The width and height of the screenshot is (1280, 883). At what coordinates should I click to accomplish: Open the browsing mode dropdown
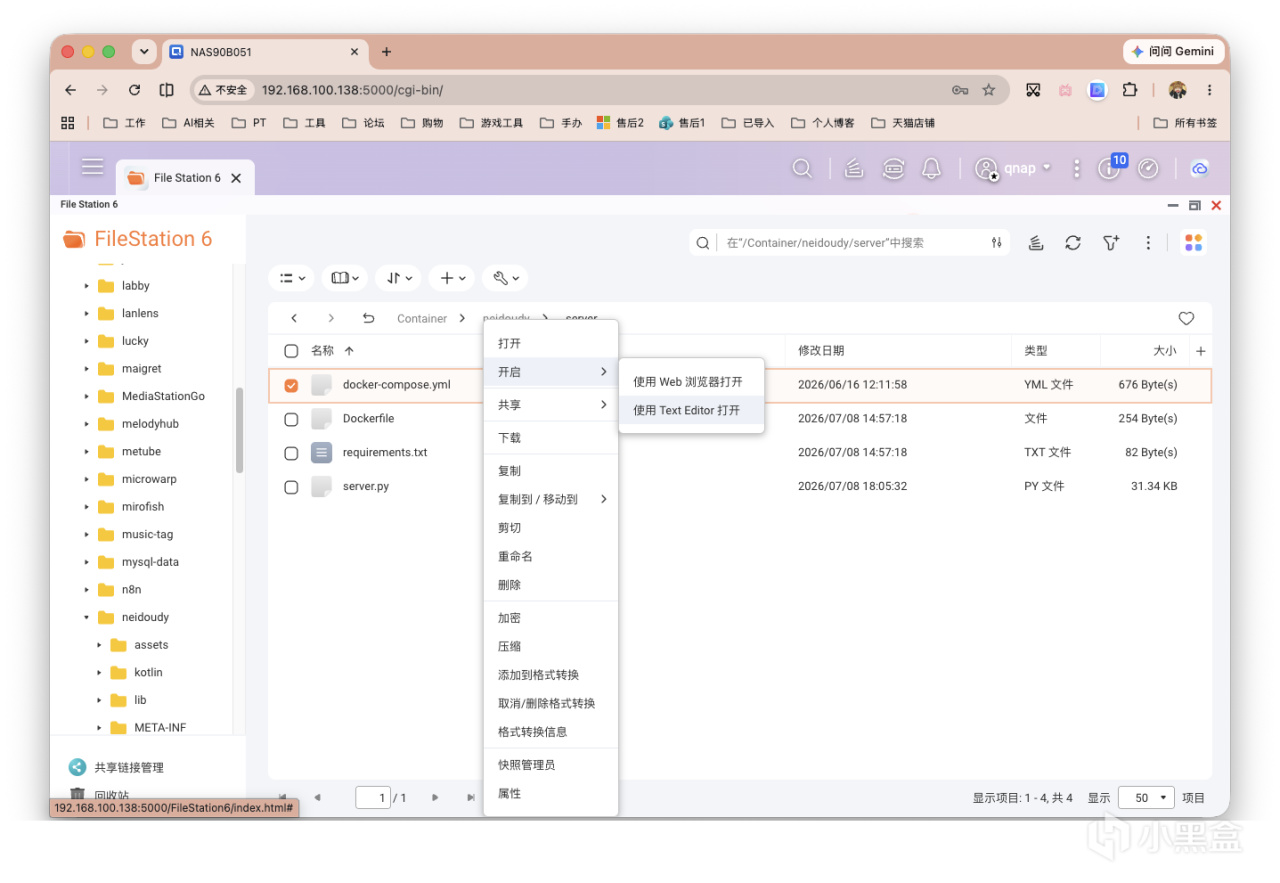[x=345, y=278]
